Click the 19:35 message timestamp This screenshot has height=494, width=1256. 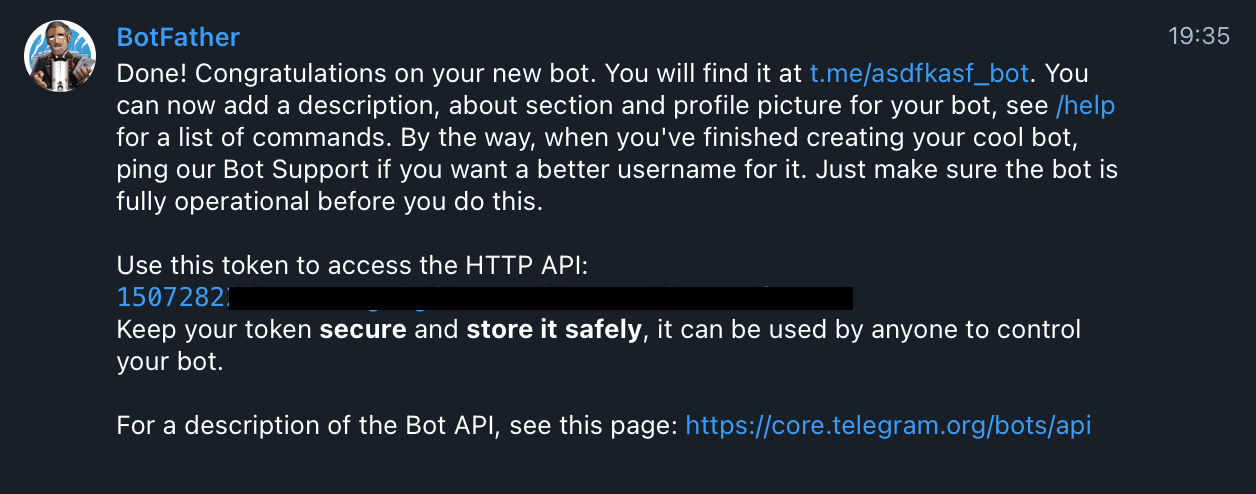point(1199,37)
